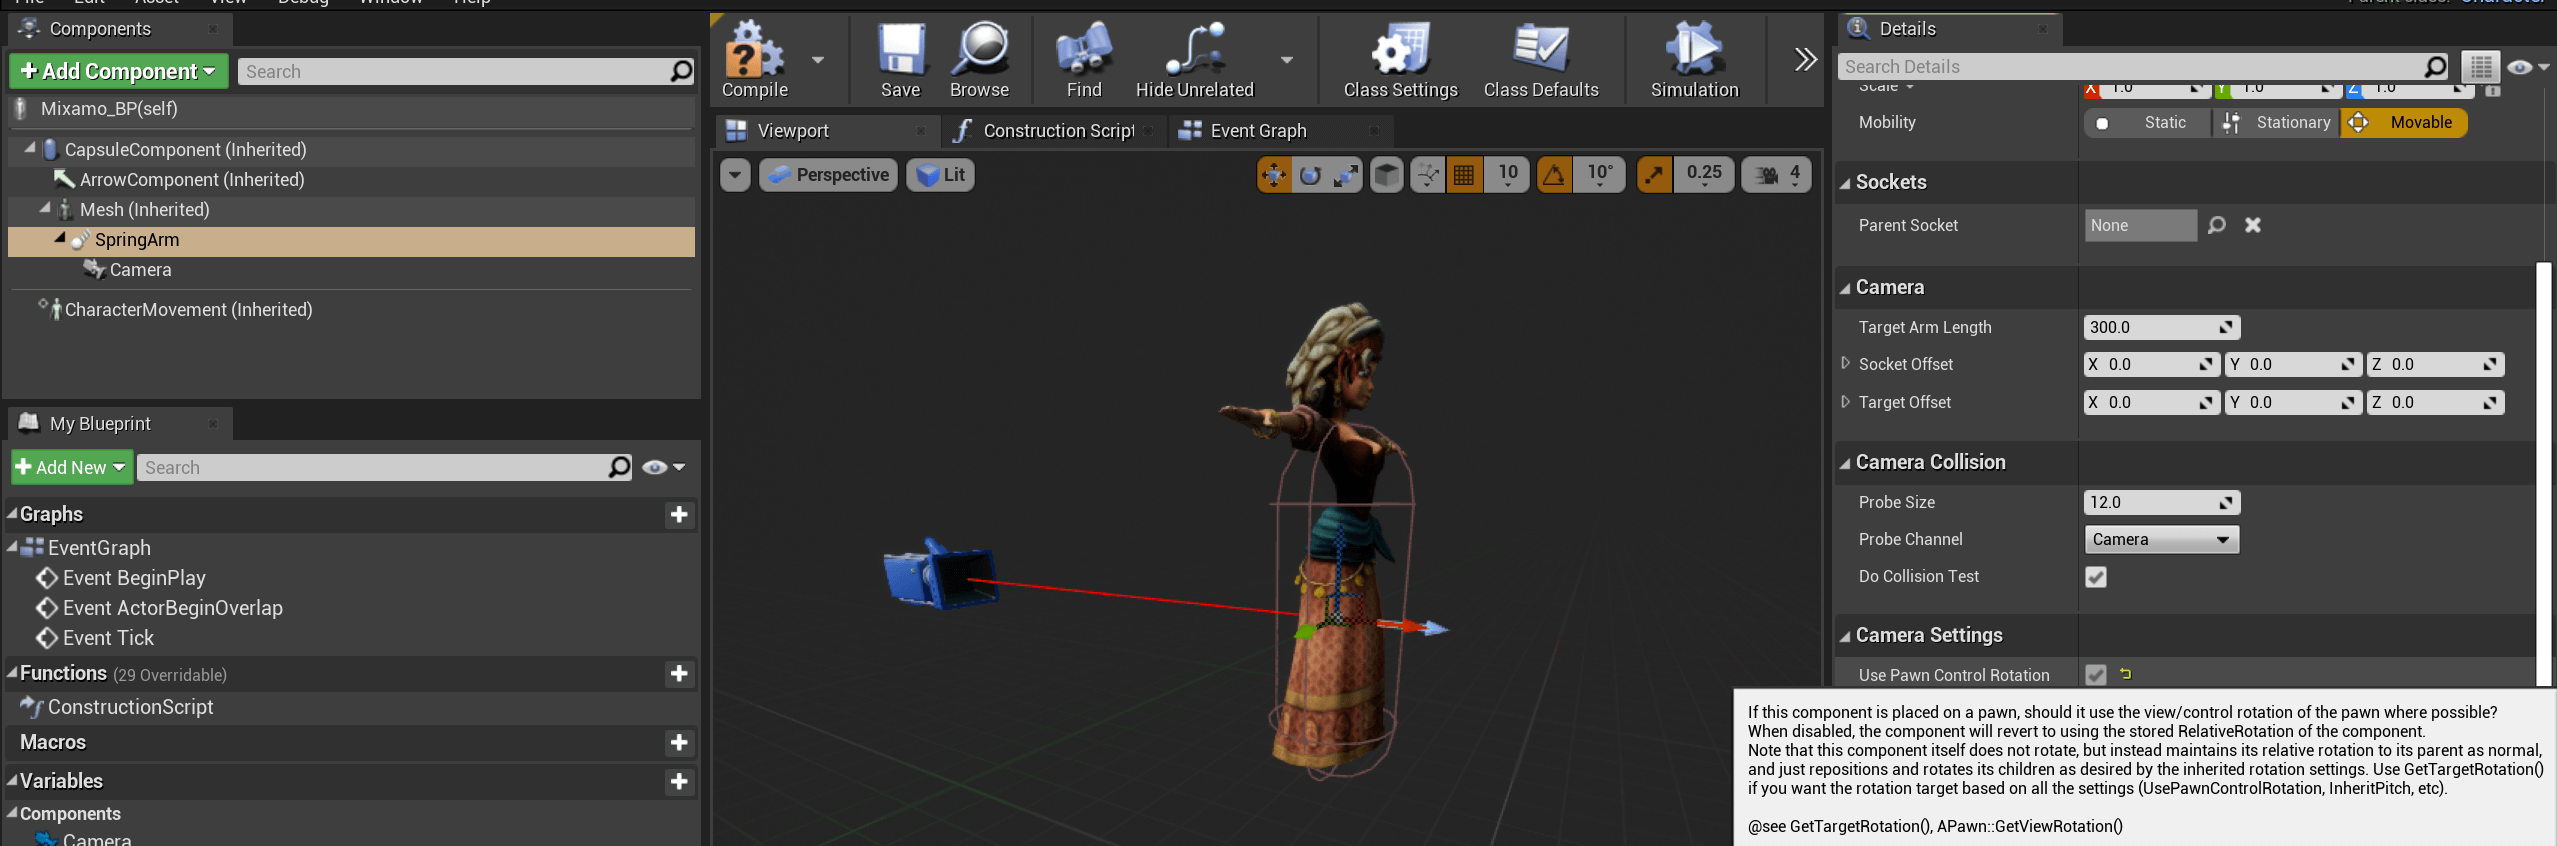Toggle Do Collision Test checkbox

tap(2096, 577)
